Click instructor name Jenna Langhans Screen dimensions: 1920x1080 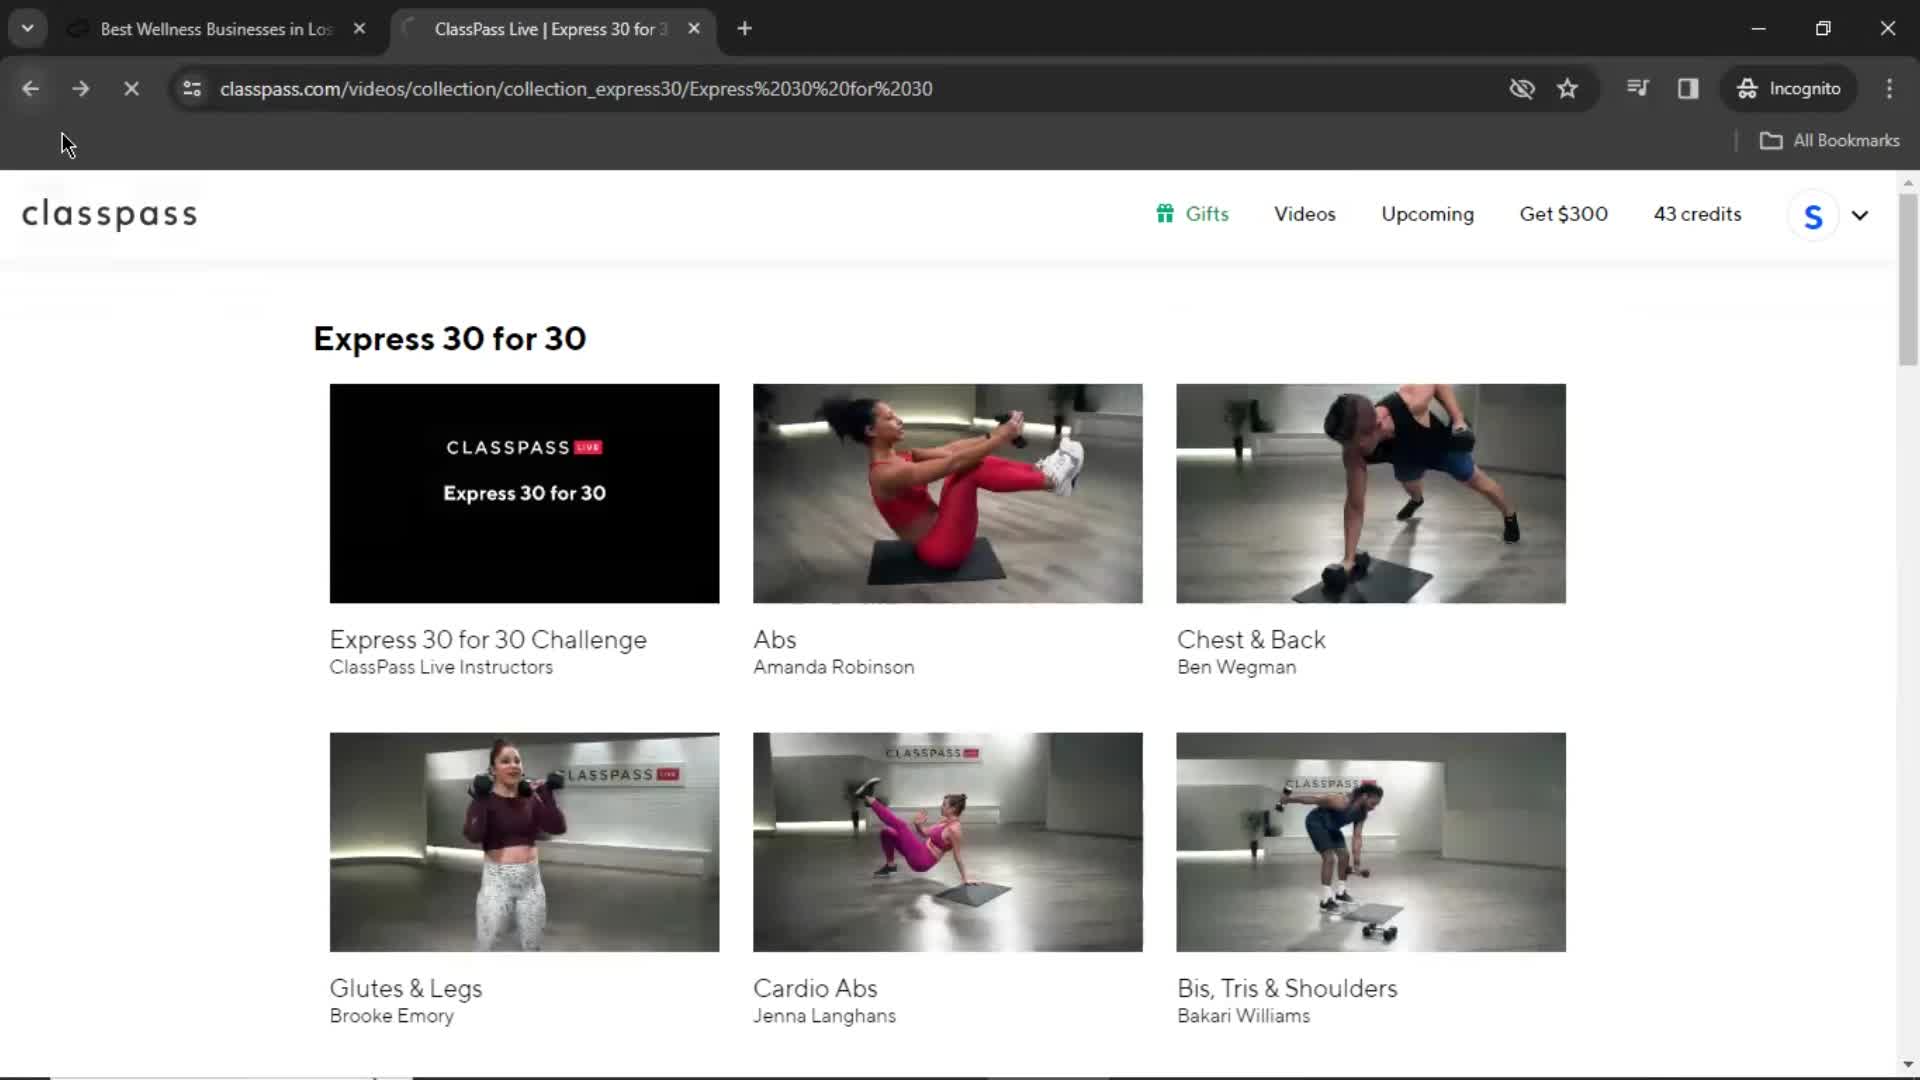[824, 1016]
